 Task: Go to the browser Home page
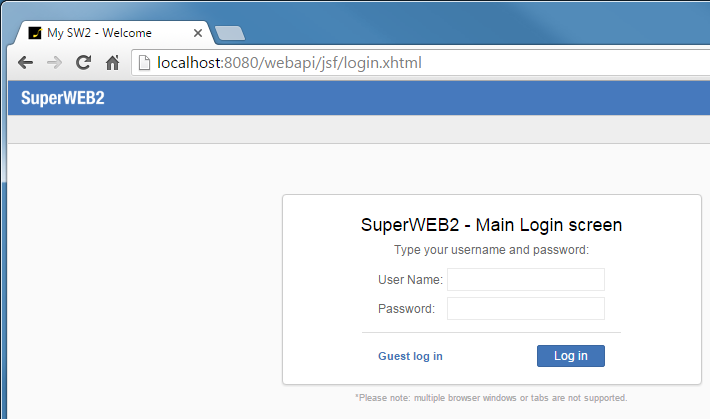(113, 62)
